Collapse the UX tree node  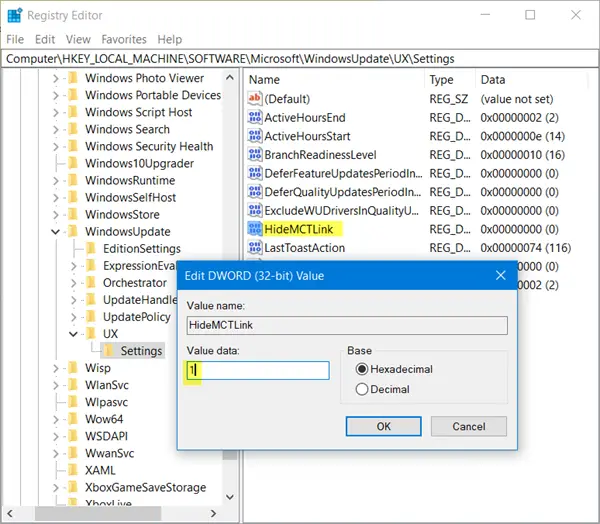(73, 334)
